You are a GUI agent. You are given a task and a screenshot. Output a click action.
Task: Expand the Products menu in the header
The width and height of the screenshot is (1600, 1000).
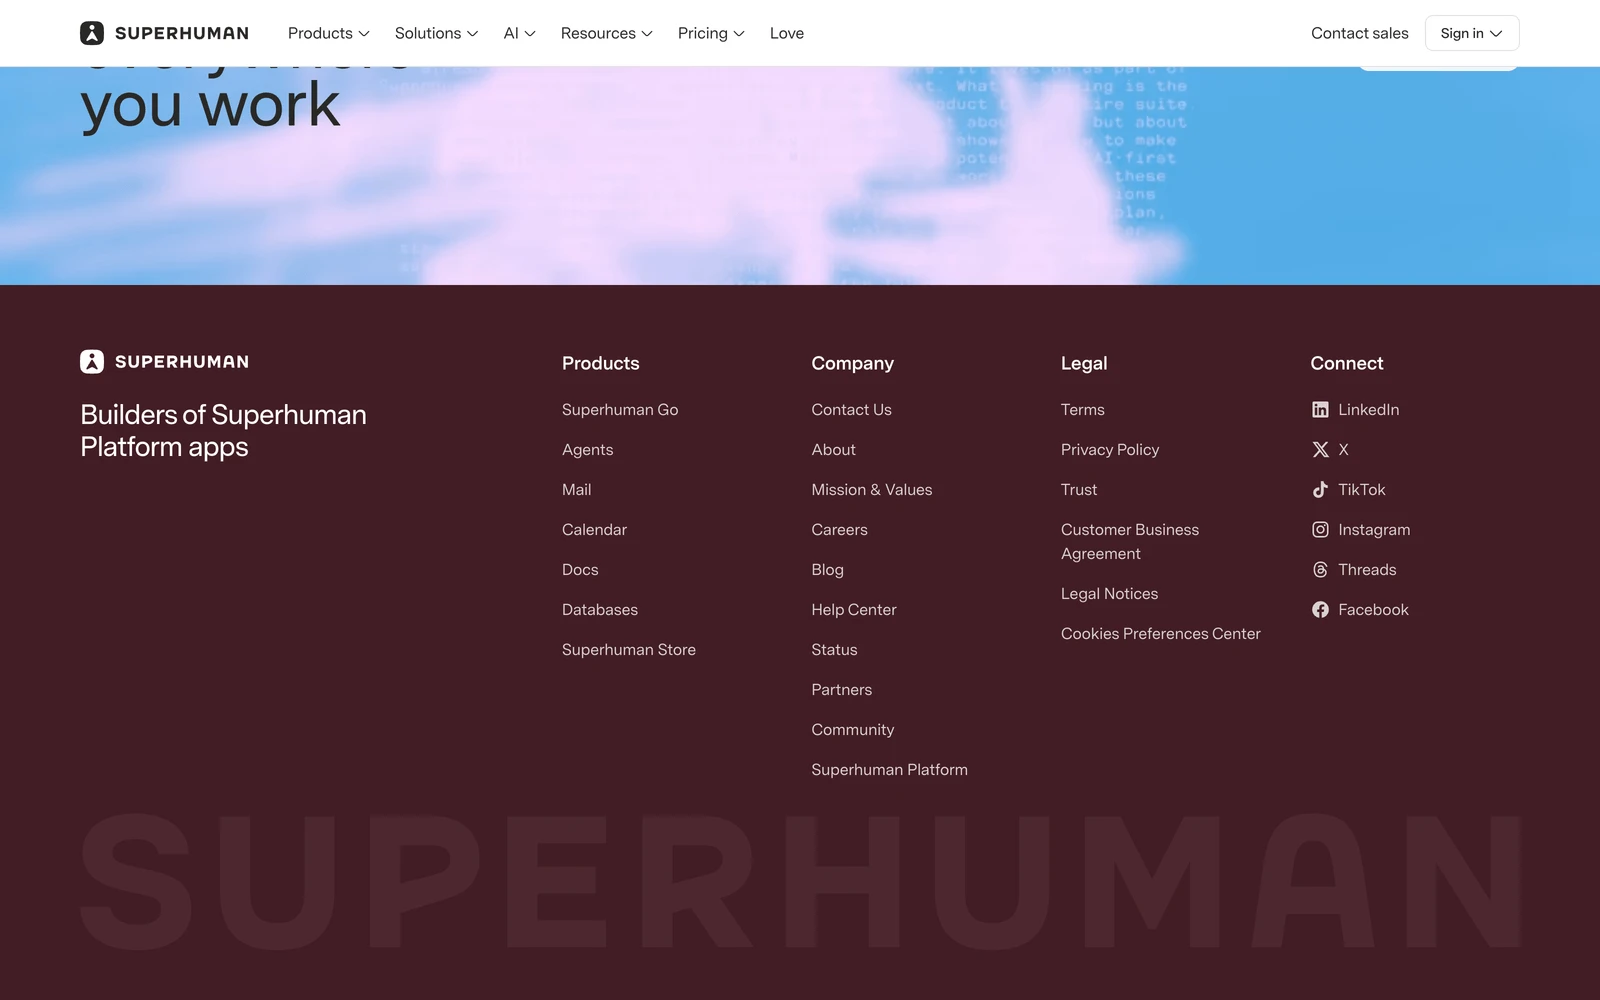click(329, 33)
